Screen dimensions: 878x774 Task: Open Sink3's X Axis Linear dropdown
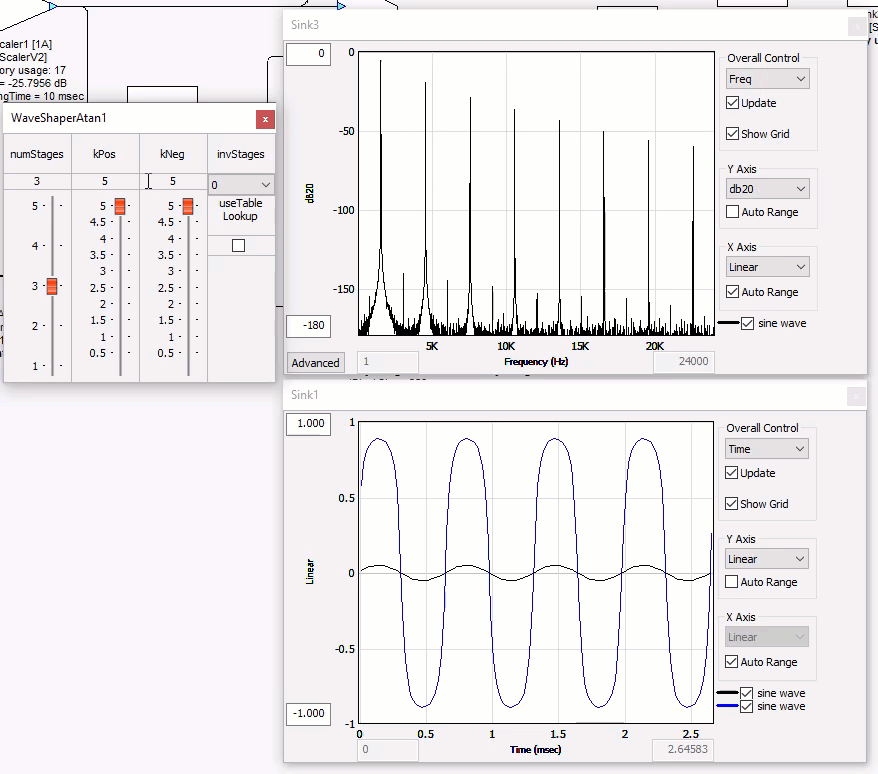[767, 267]
